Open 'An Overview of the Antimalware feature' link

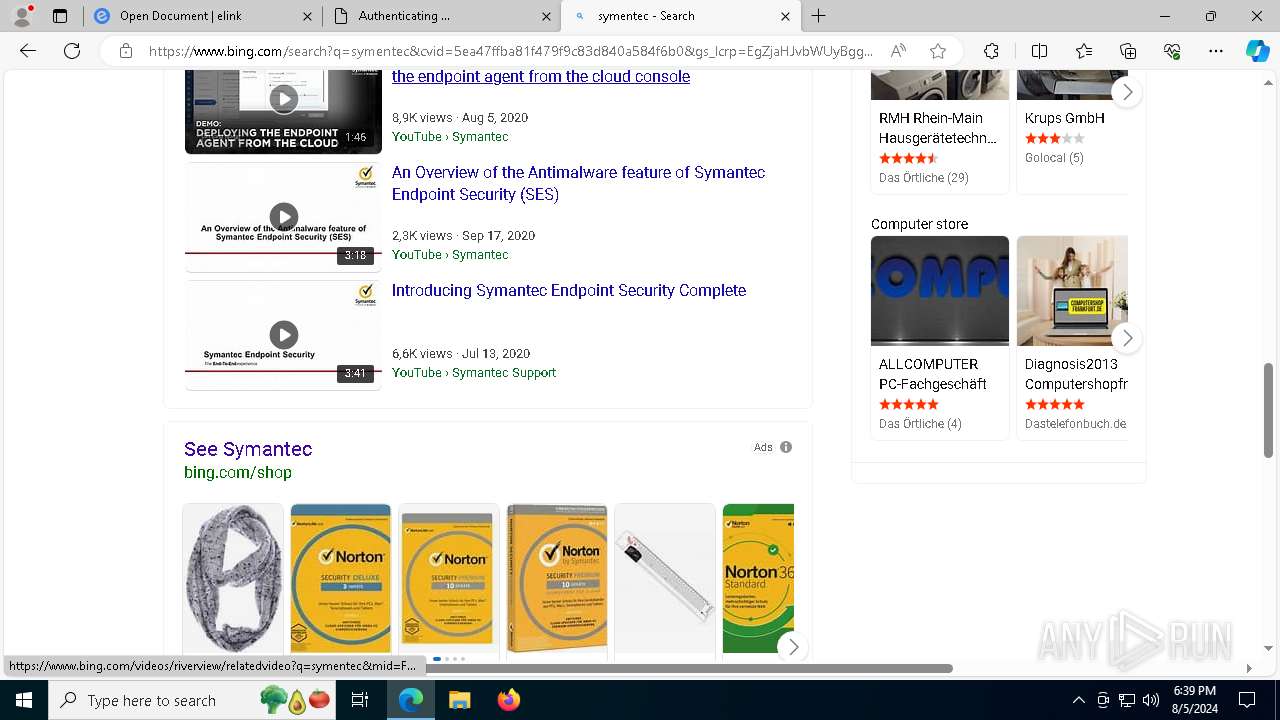[578, 183]
